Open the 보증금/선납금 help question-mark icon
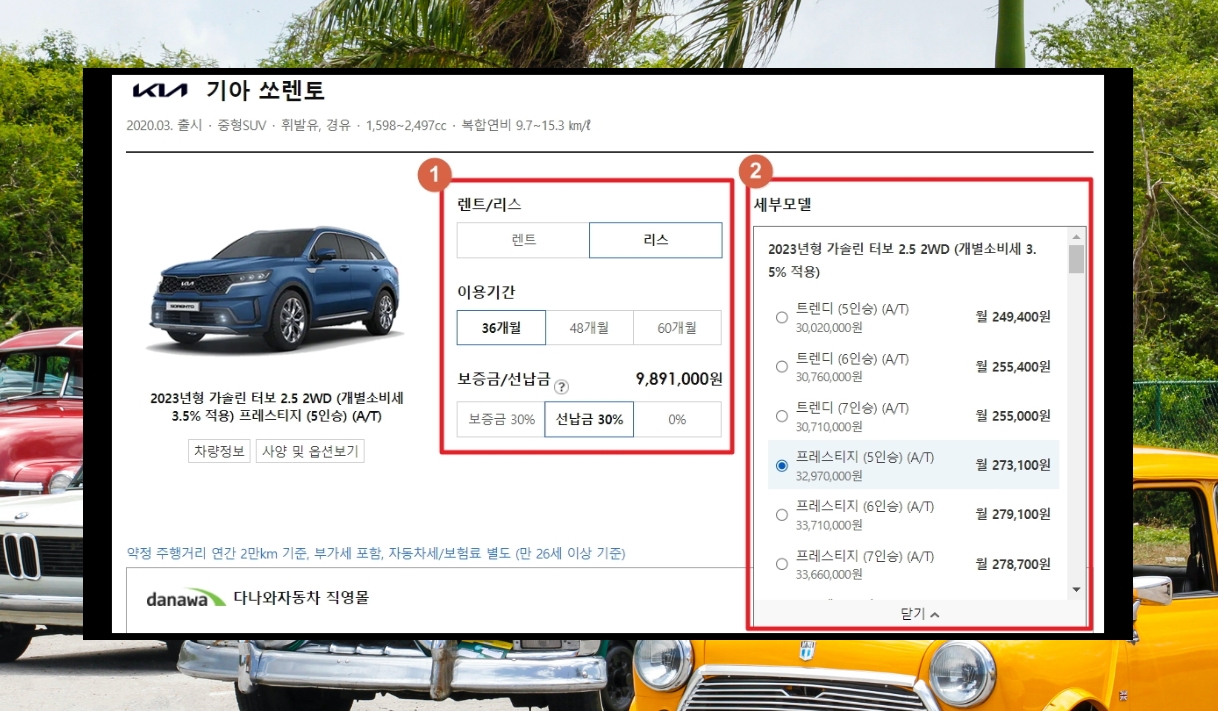 [x=562, y=387]
